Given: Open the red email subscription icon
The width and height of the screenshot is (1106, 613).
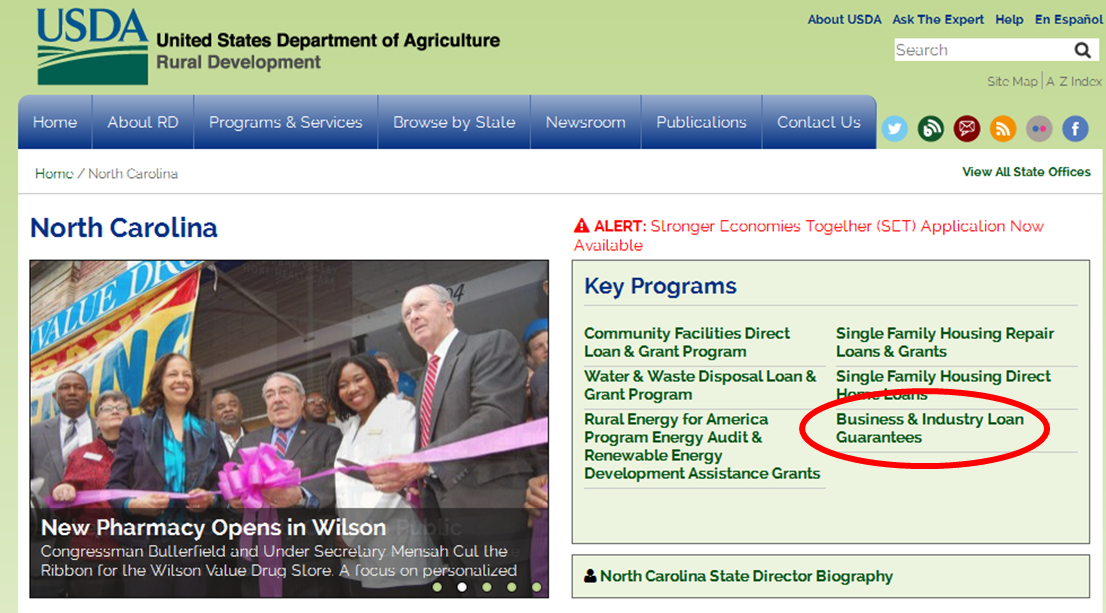Looking at the screenshot, I should point(966,128).
